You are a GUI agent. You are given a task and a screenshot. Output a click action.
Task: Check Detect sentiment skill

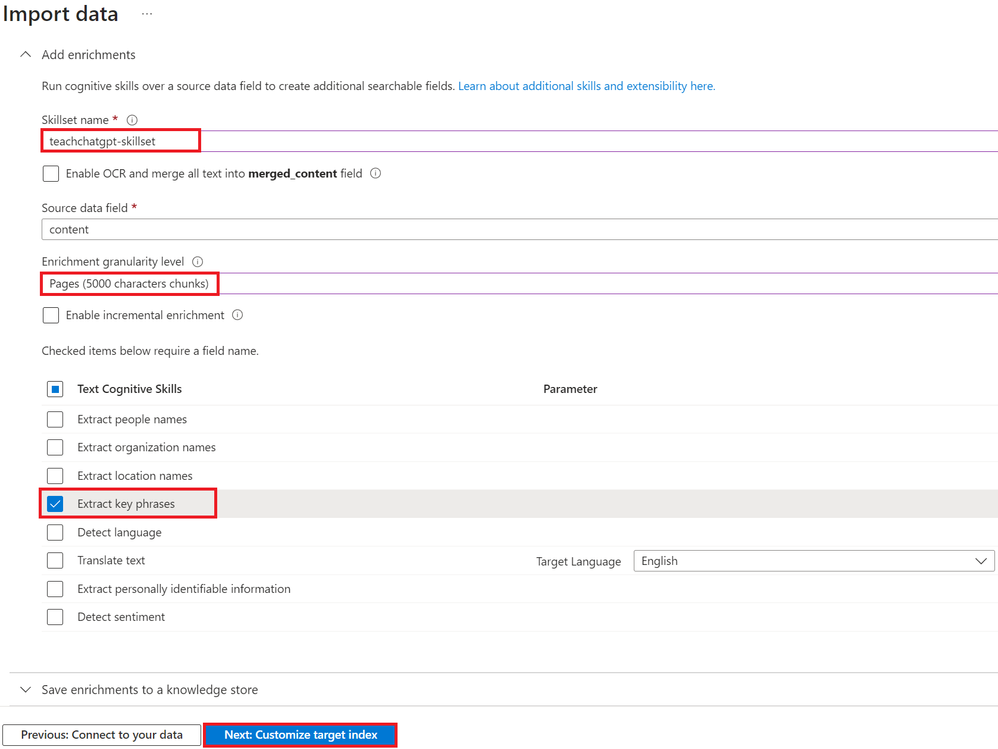pyautogui.click(x=55, y=617)
